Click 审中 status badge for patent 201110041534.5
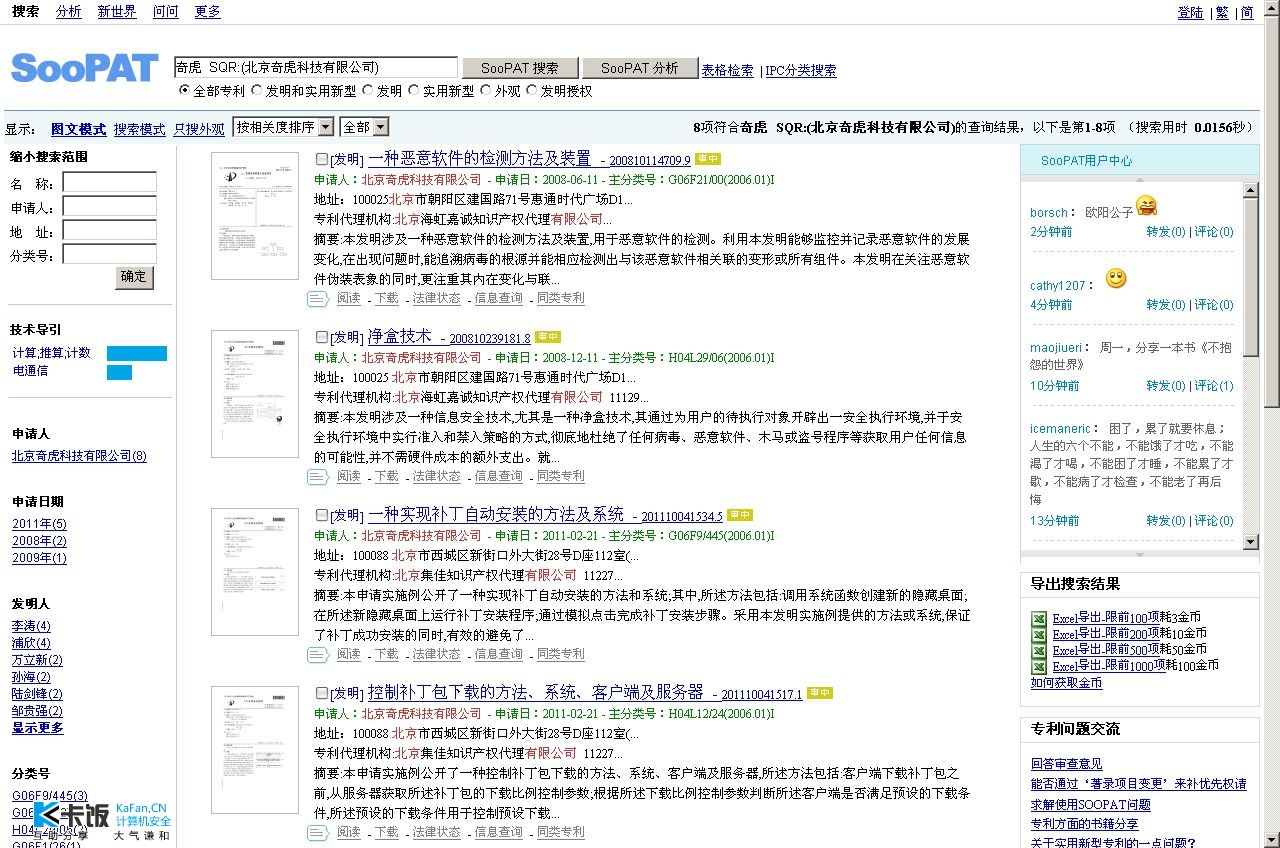1280x848 pixels. tap(740, 515)
